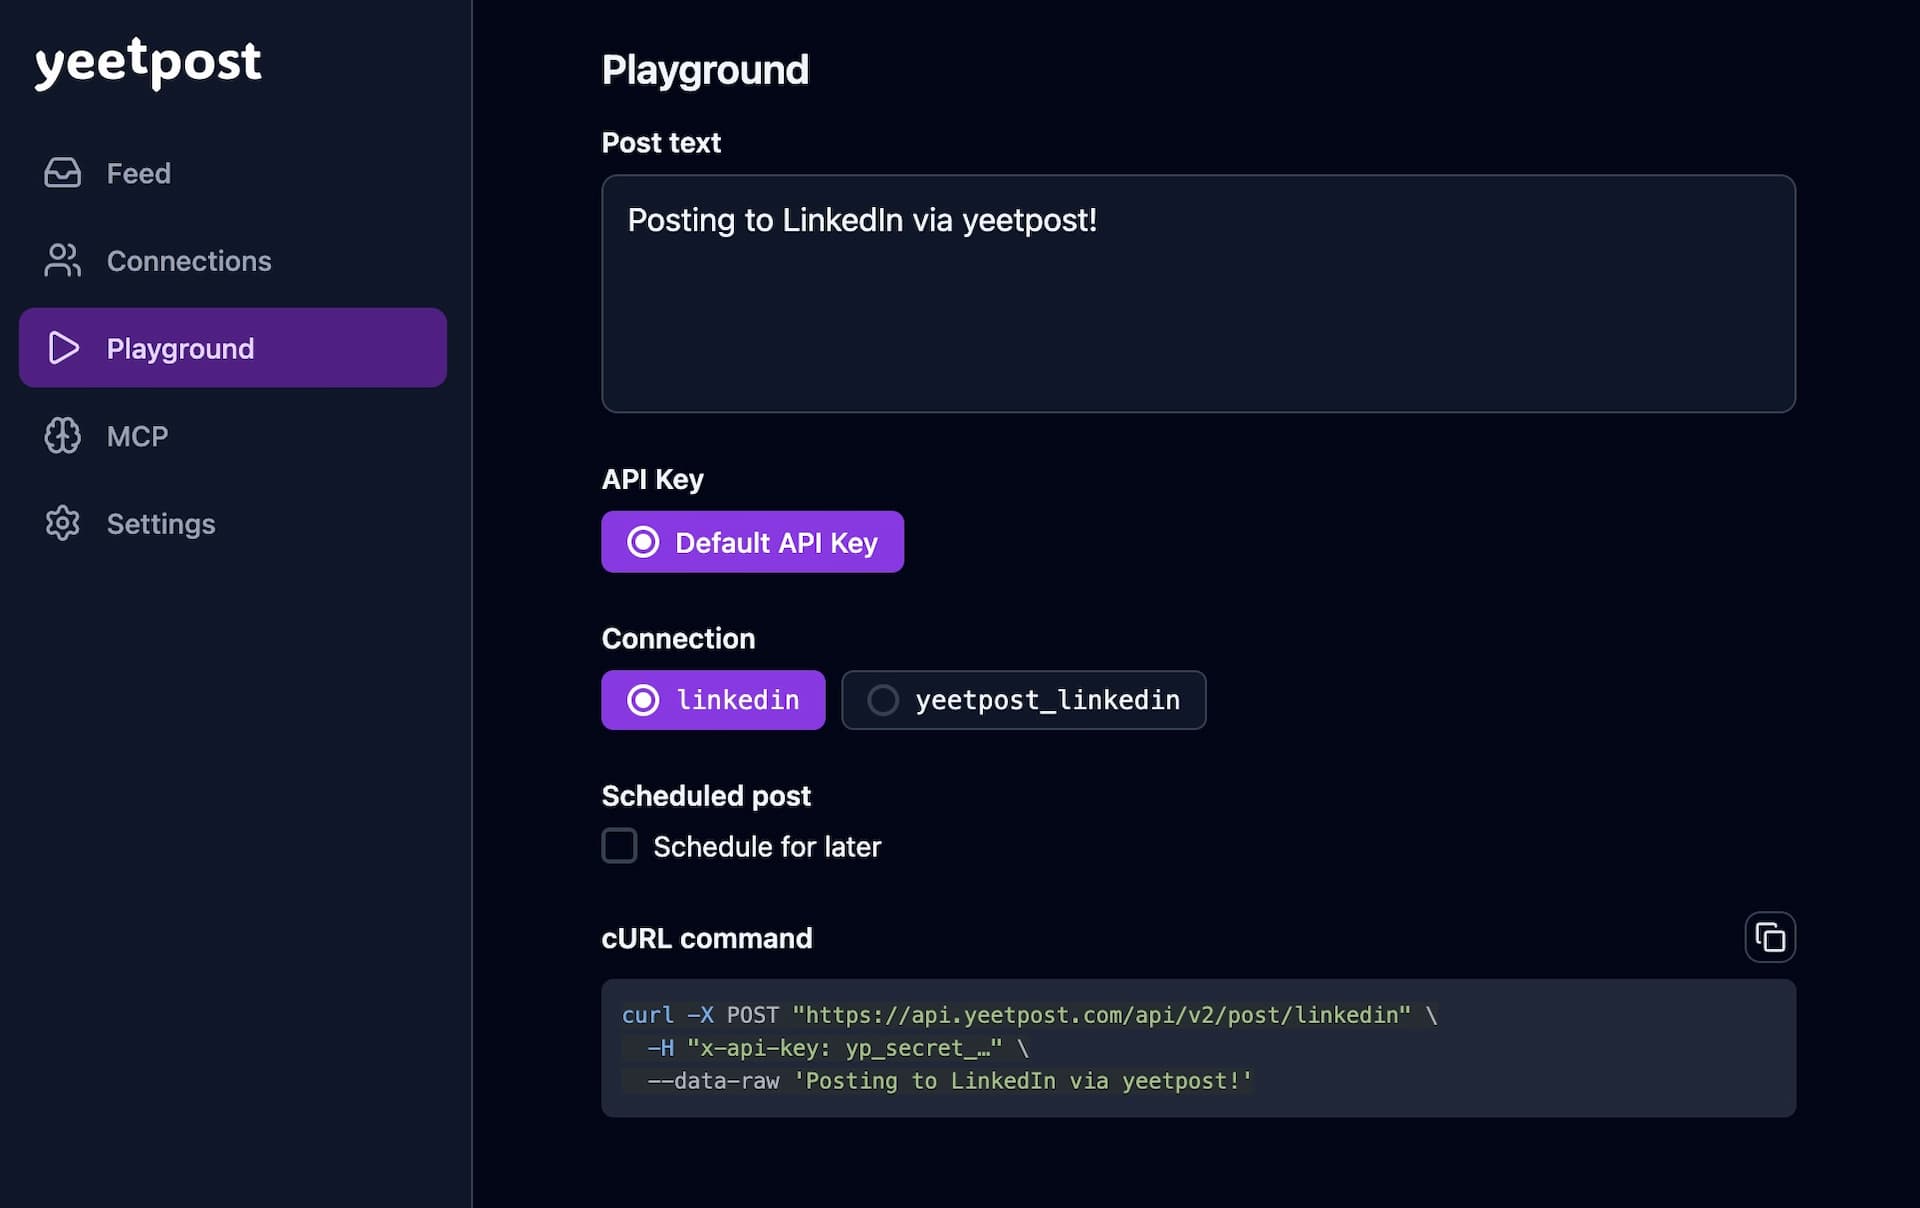1920x1208 pixels.
Task: Click the yeetpost logo
Action: (148, 62)
